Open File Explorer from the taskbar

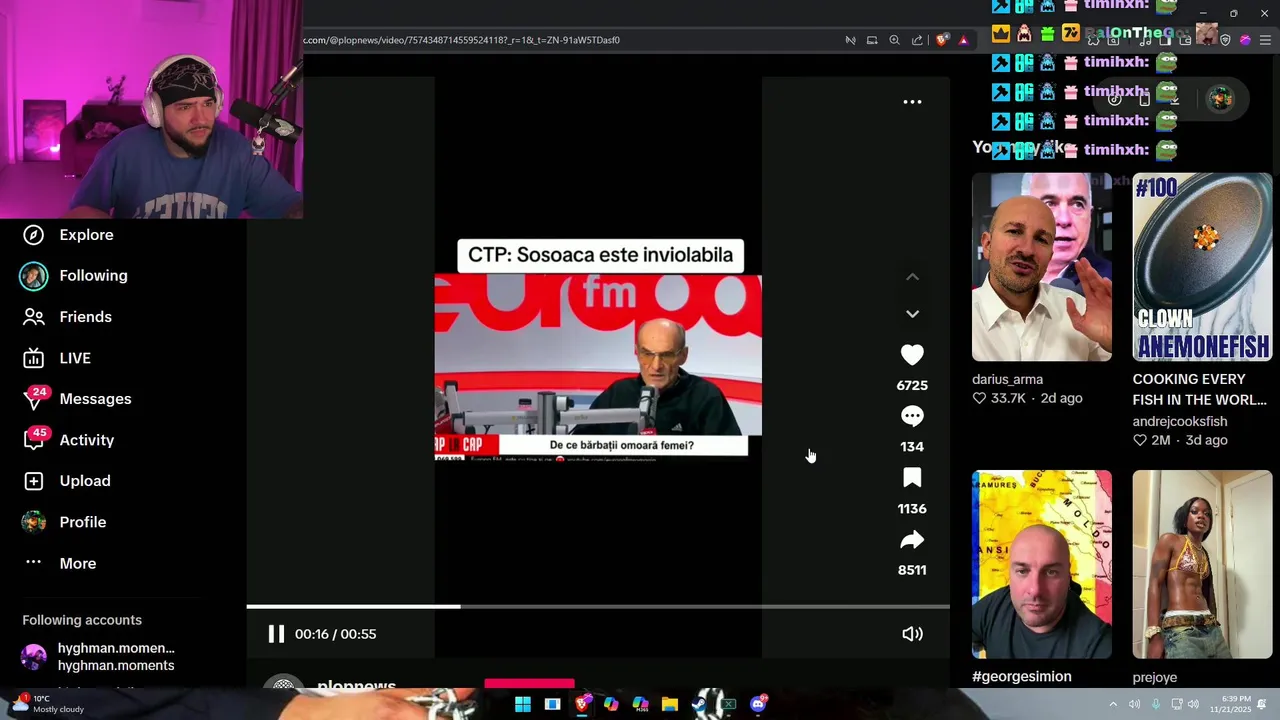coord(669,704)
